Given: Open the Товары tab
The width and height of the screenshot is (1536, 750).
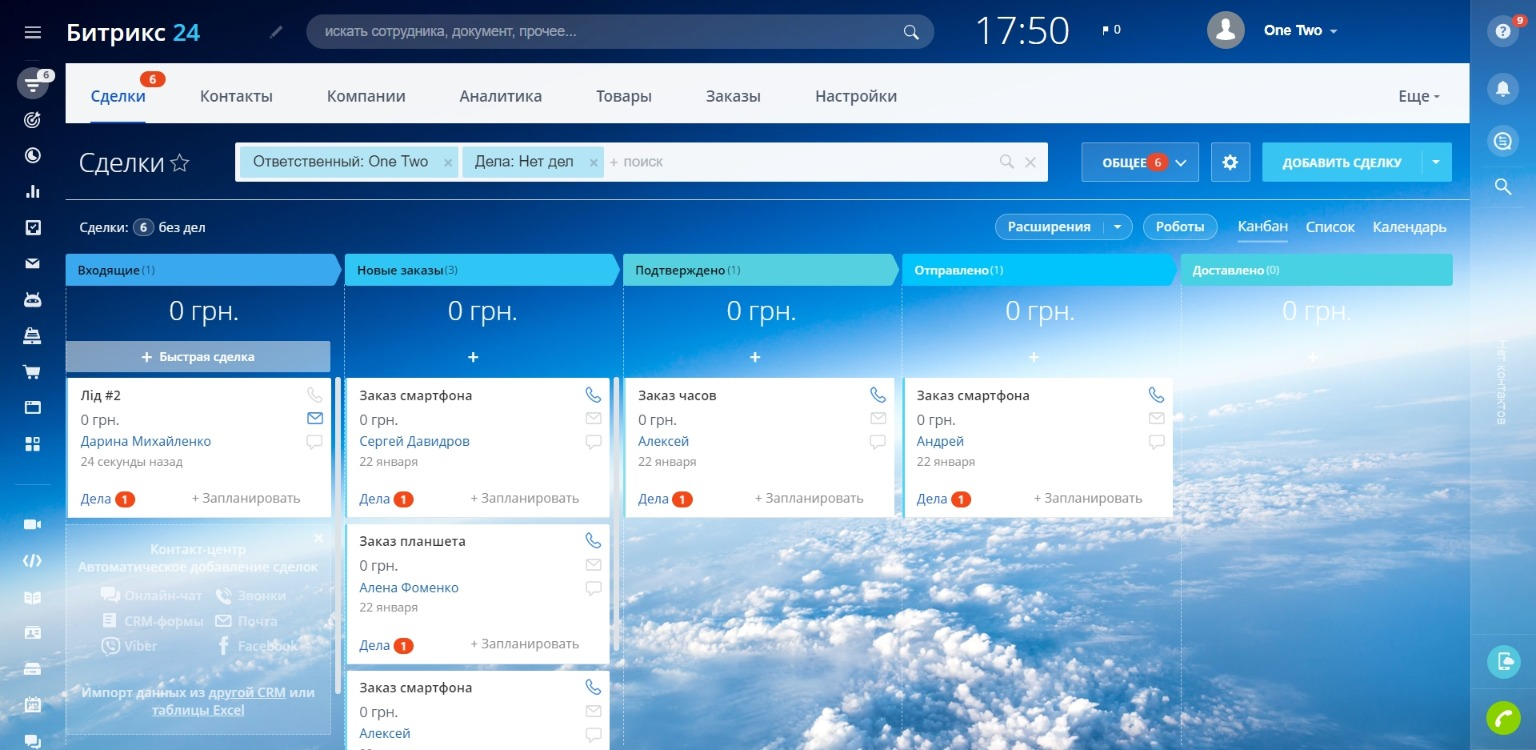Looking at the screenshot, I should [x=624, y=97].
